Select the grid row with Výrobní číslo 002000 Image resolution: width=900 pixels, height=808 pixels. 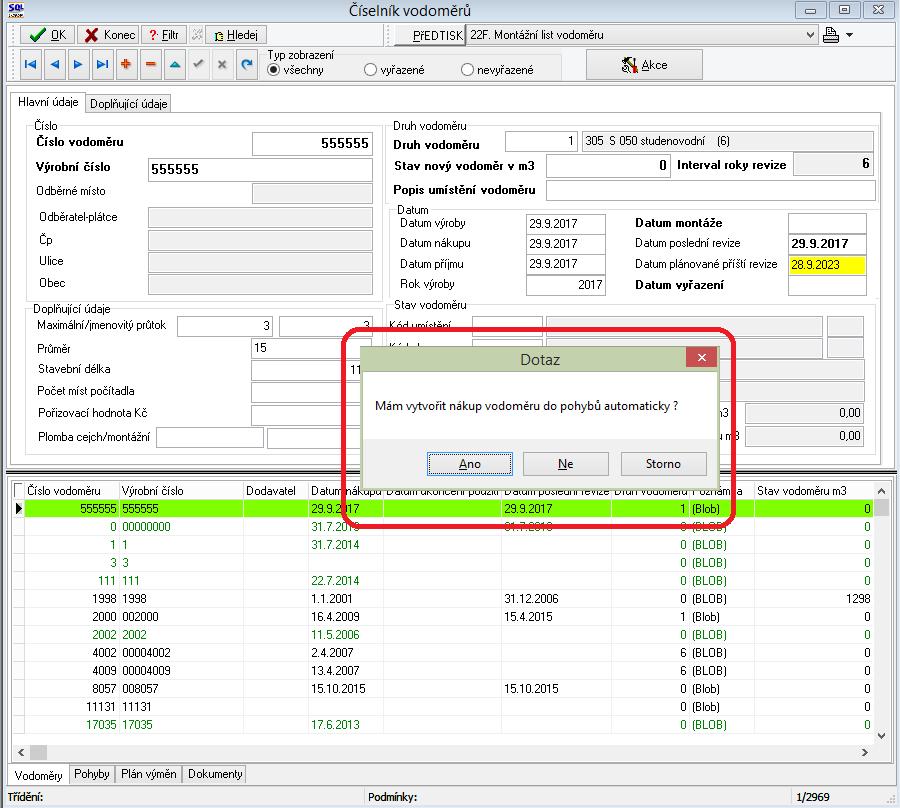point(449,617)
